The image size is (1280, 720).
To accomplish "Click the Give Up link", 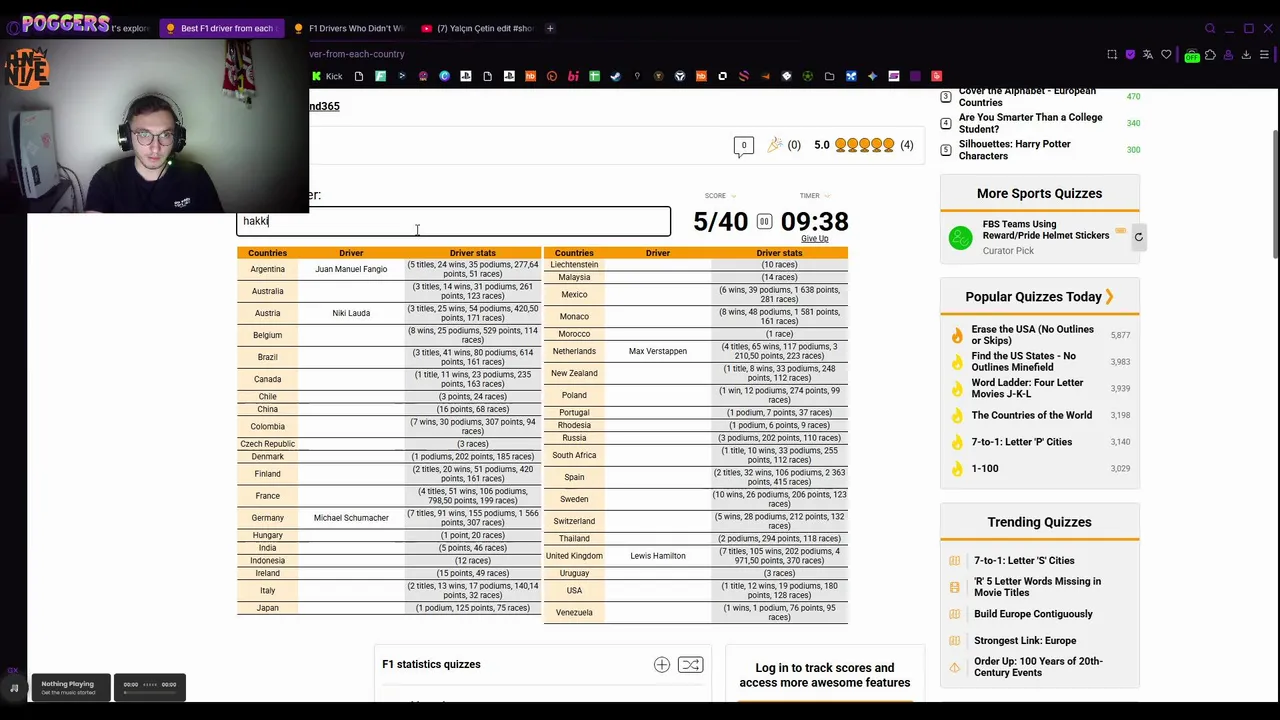I will pyautogui.click(x=814, y=239).
